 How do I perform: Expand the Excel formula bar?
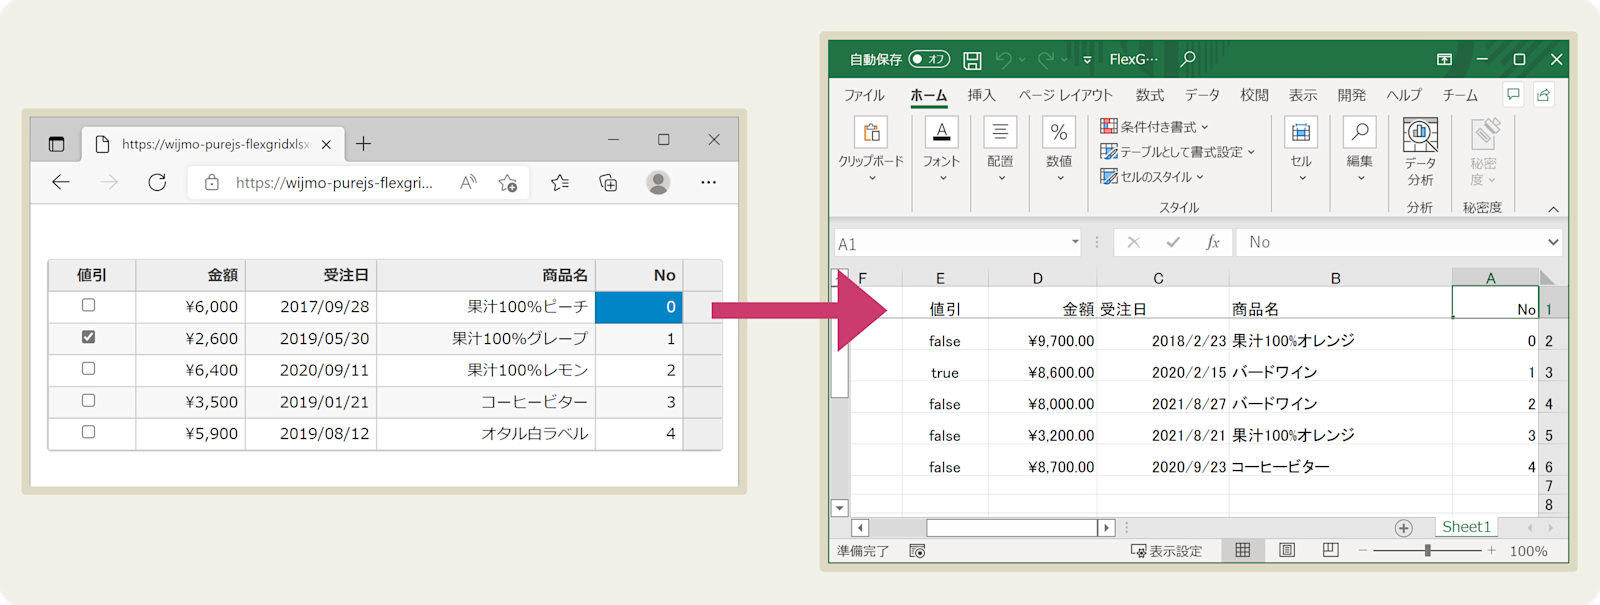coord(1553,242)
